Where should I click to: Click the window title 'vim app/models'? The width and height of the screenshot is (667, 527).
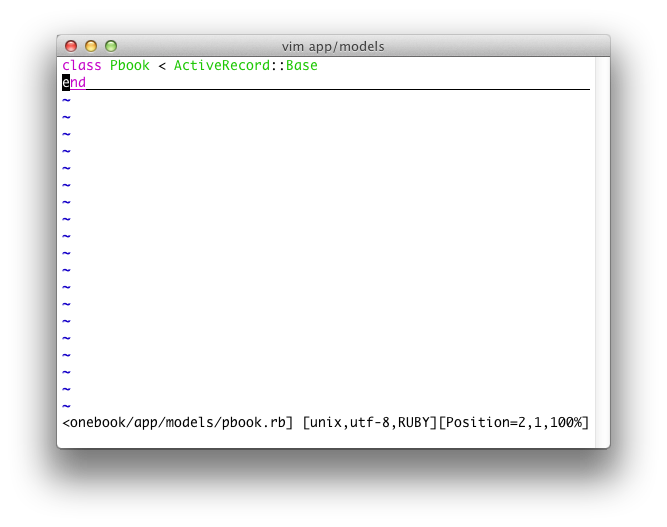click(x=333, y=46)
